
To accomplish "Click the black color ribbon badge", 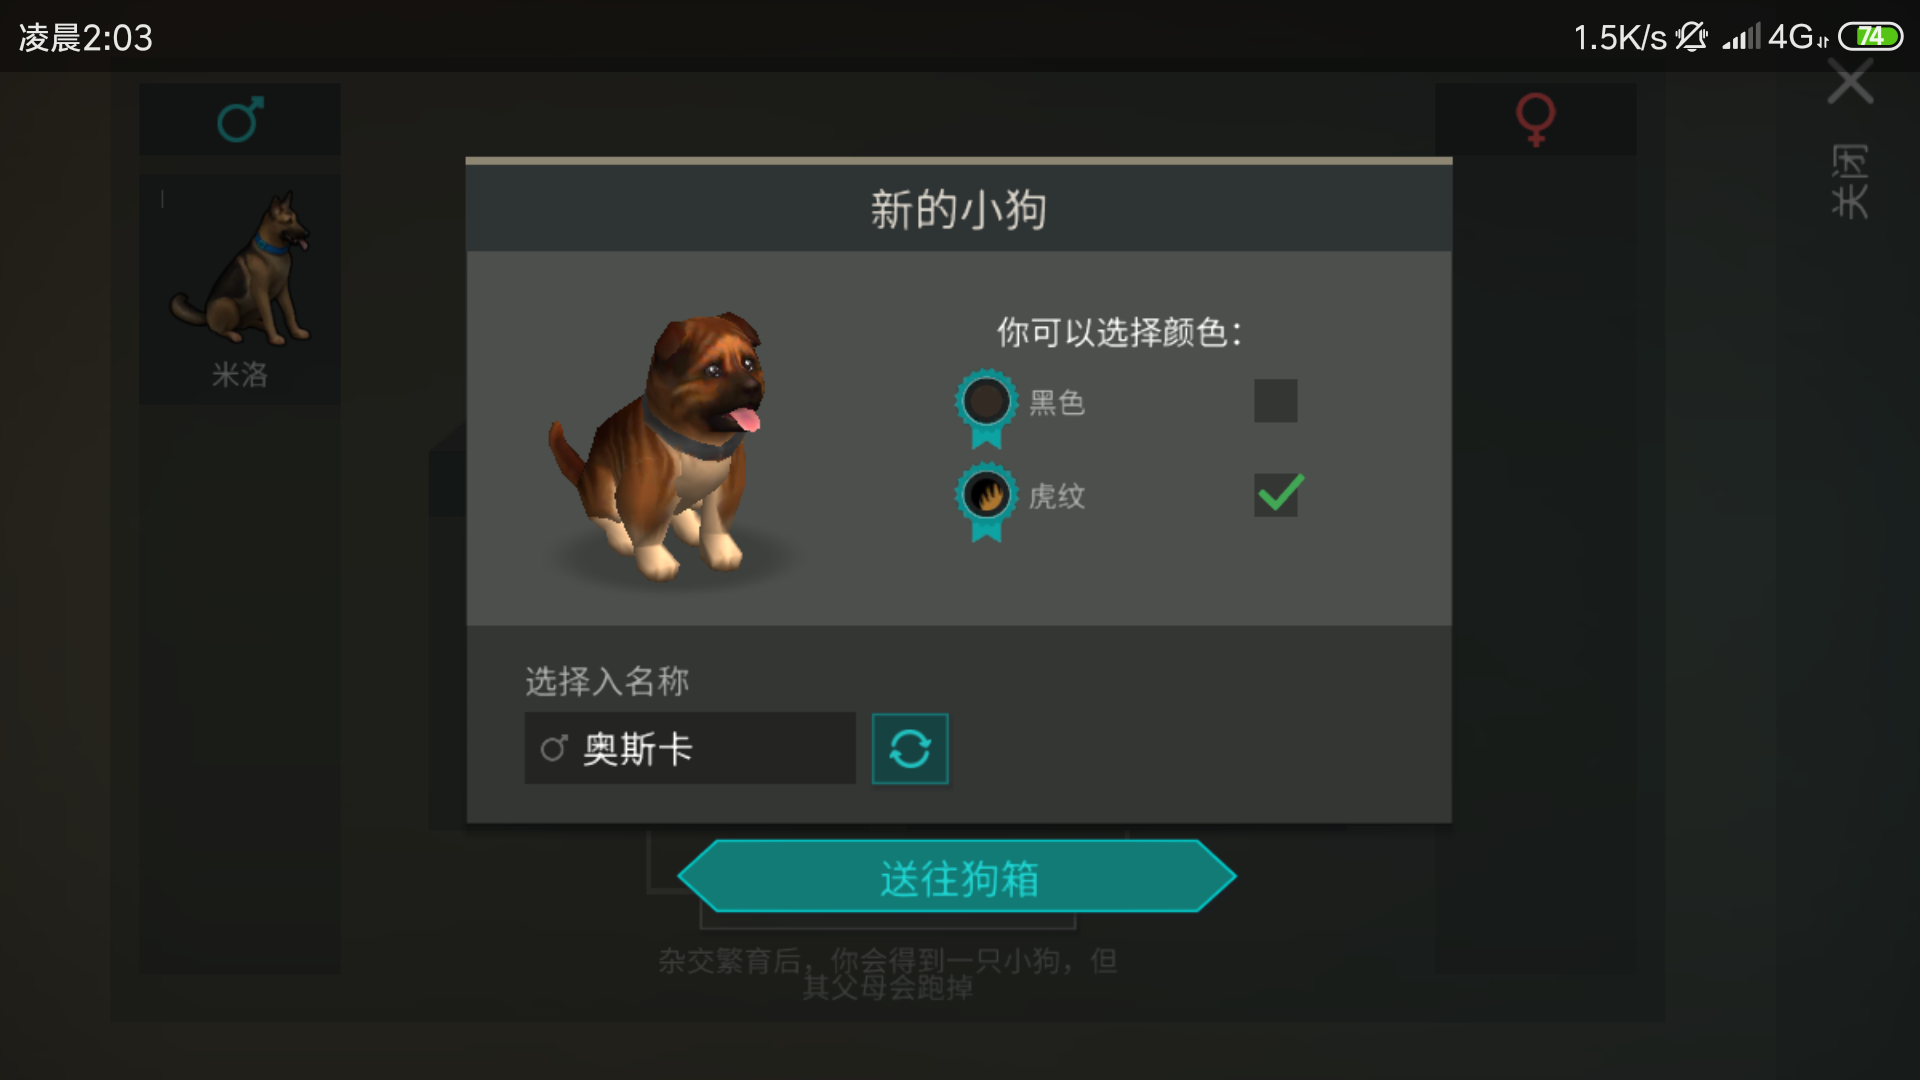I will tap(987, 409).
